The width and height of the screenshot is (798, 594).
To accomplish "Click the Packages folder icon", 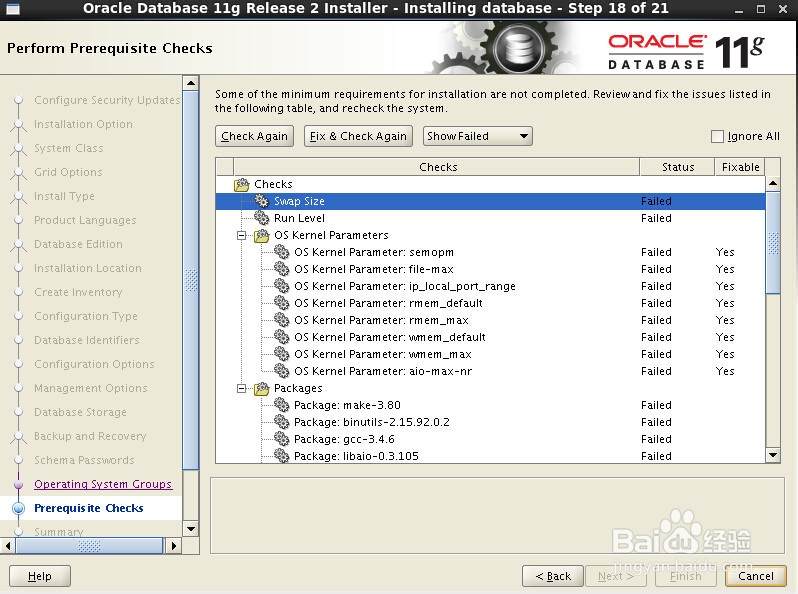I will point(262,388).
